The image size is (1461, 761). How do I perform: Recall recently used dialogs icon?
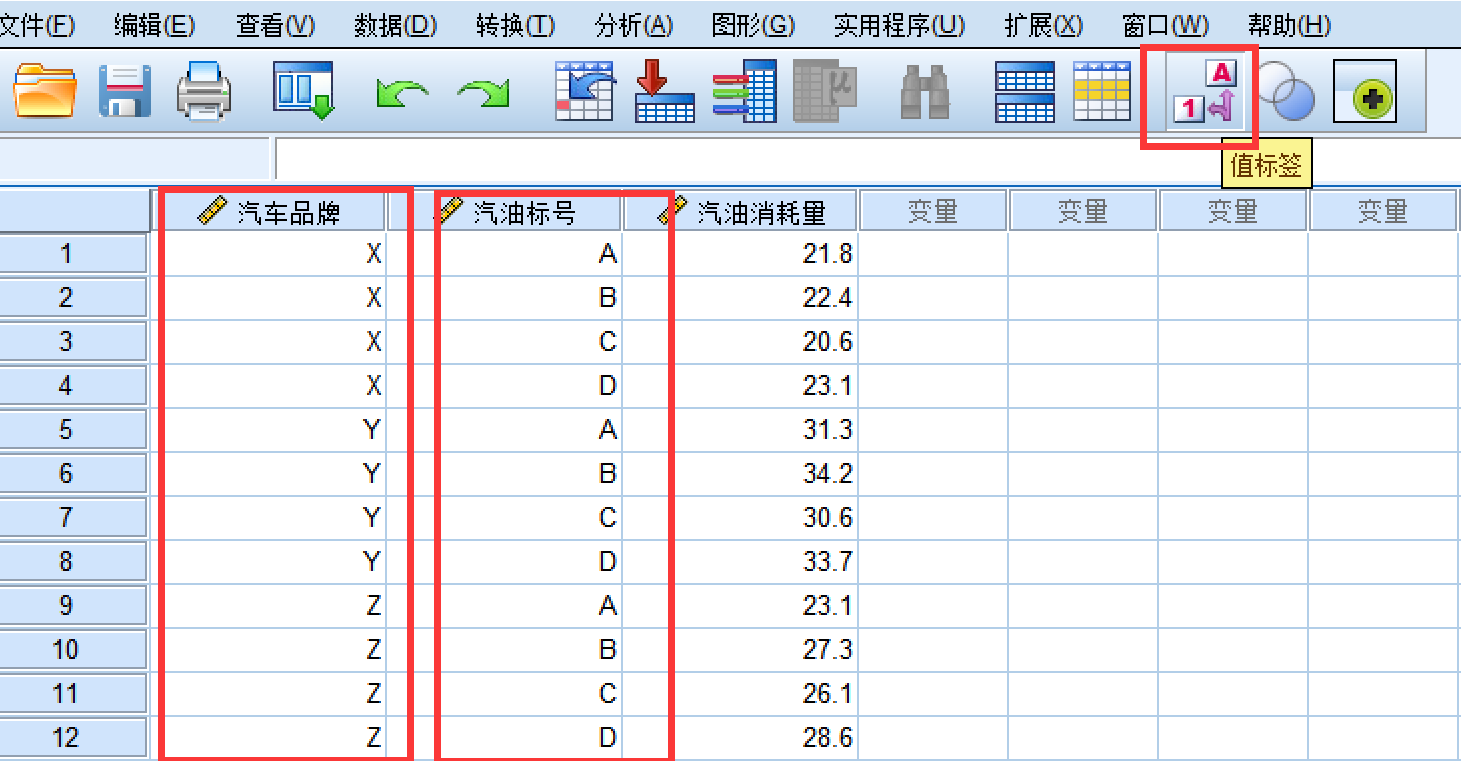pos(304,92)
